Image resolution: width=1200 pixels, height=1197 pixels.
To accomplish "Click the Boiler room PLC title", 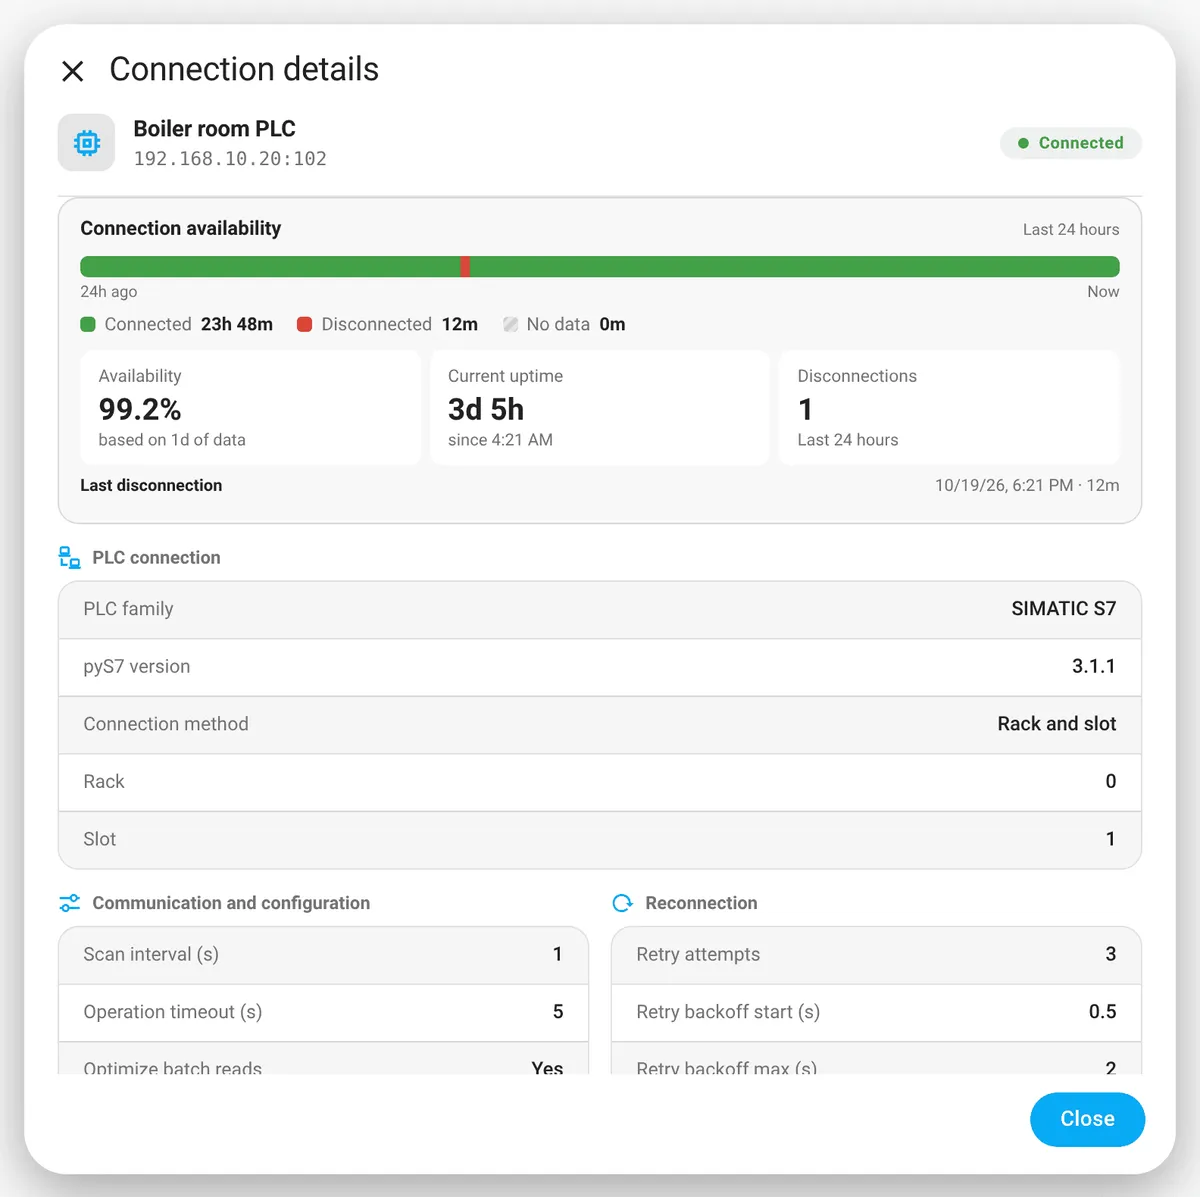I will (214, 129).
